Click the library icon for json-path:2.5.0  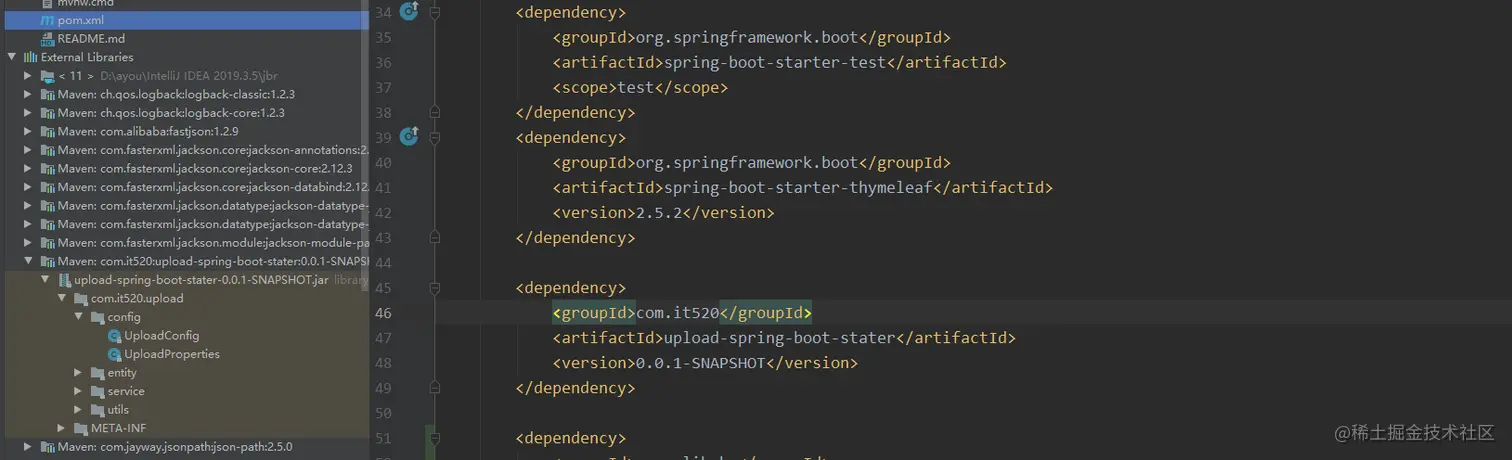[x=47, y=447]
